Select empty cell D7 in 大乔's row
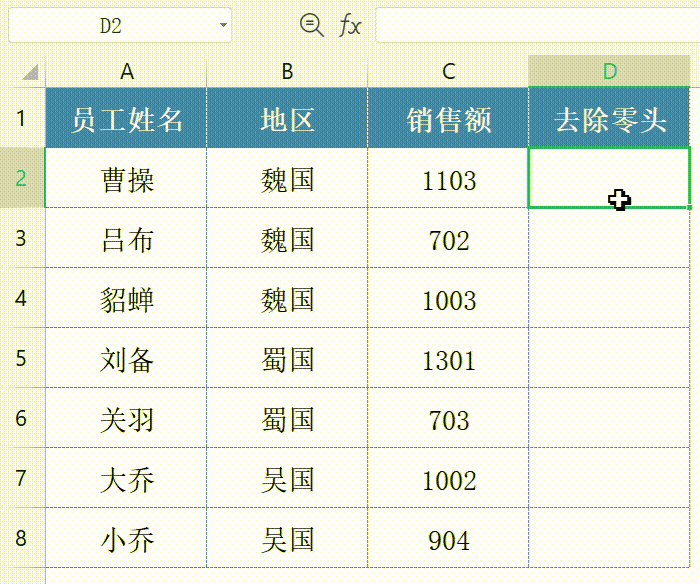The width and height of the screenshot is (700, 584). [609, 478]
